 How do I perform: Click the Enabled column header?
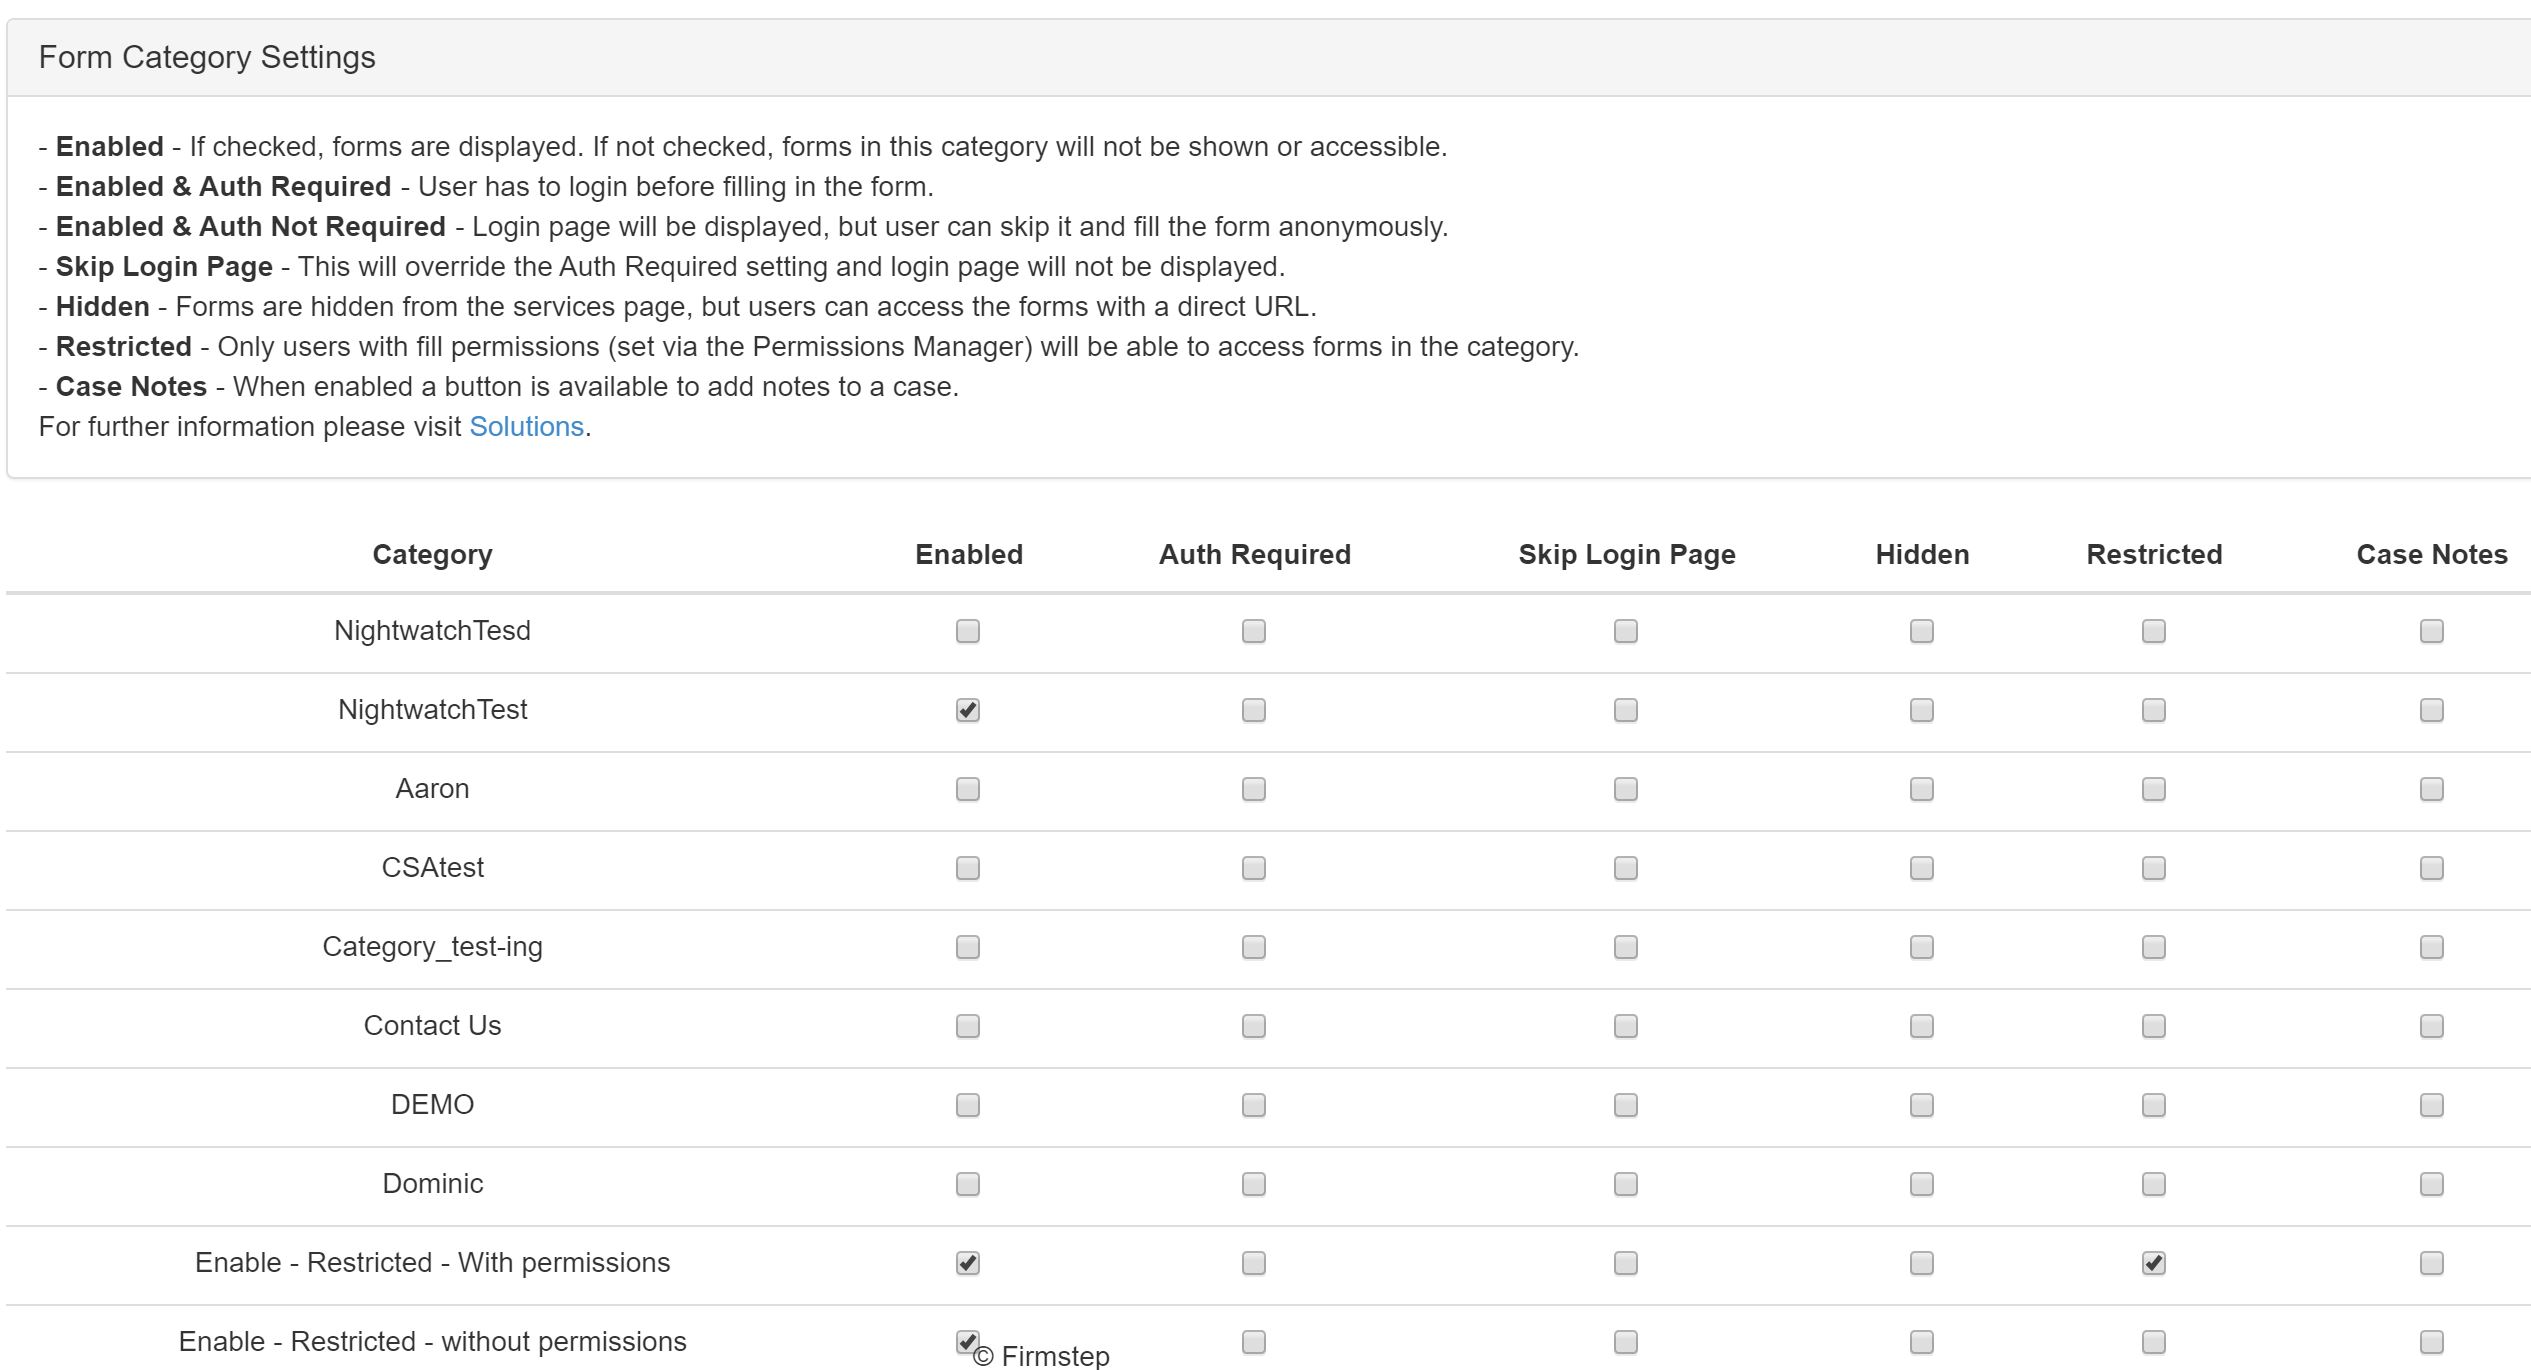coord(968,554)
